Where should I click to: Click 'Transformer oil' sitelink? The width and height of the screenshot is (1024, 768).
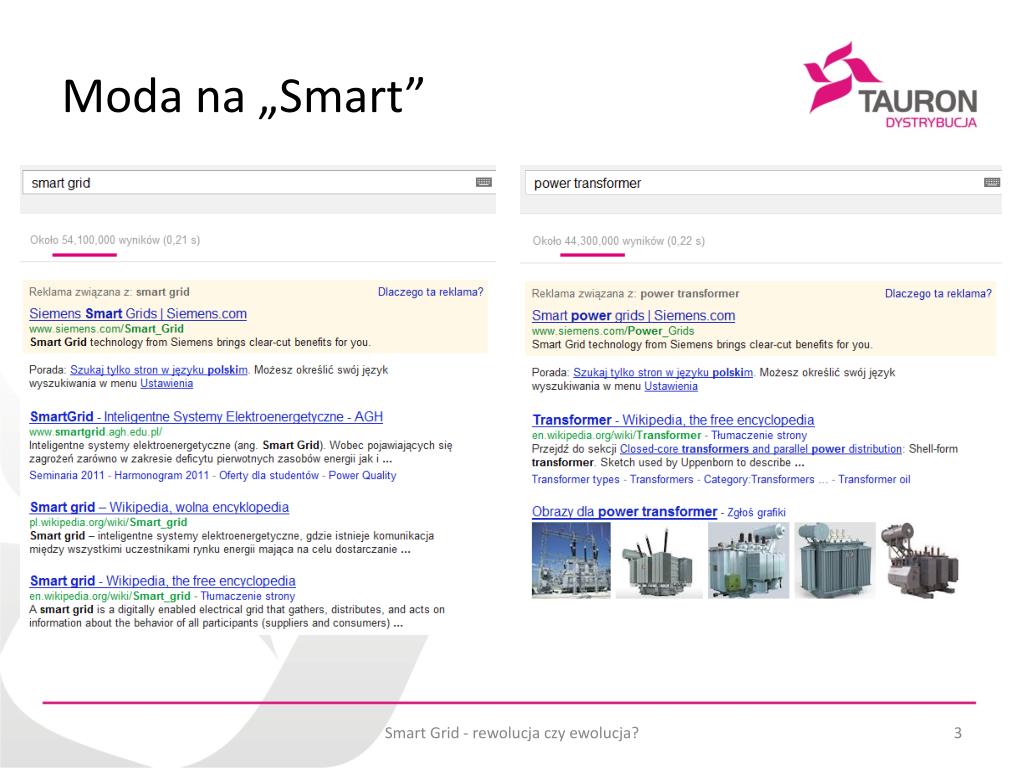click(874, 479)
